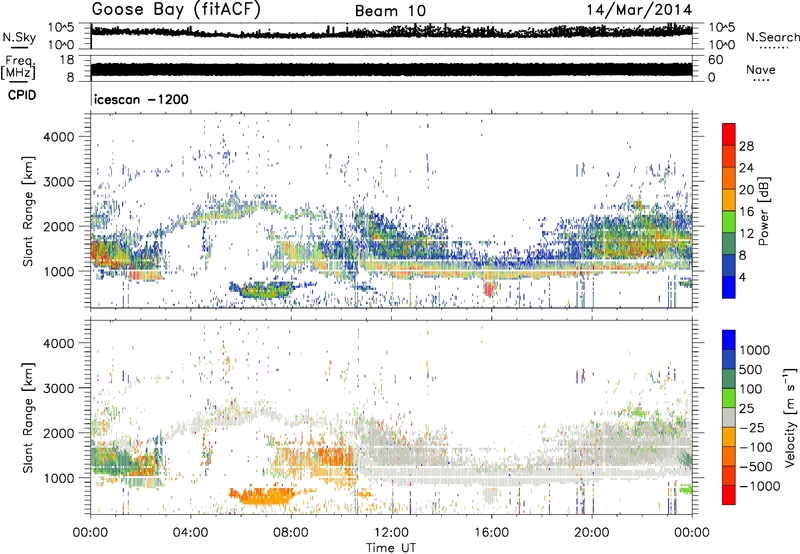Click the red high-power patch near 16:00

(x=489, y=288)
